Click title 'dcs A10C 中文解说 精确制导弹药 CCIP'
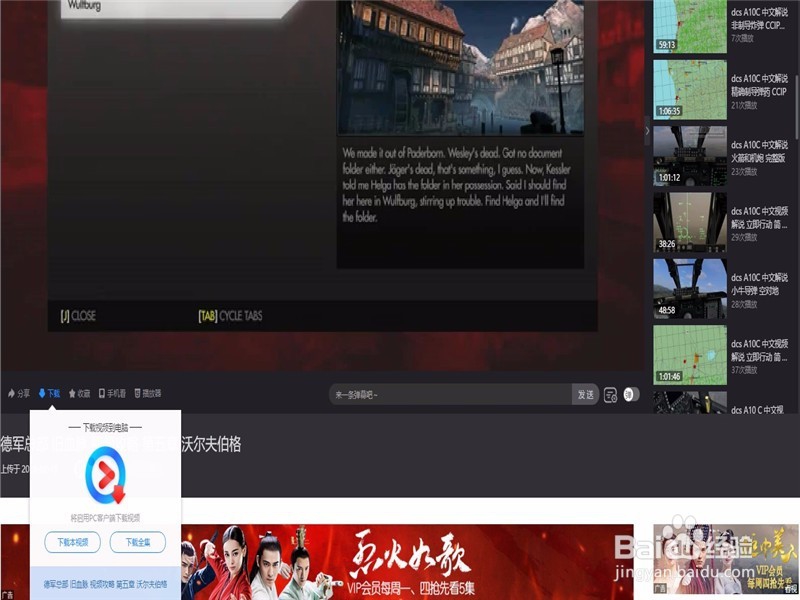This screenshot has width=800, height=600. coord(759,85)
